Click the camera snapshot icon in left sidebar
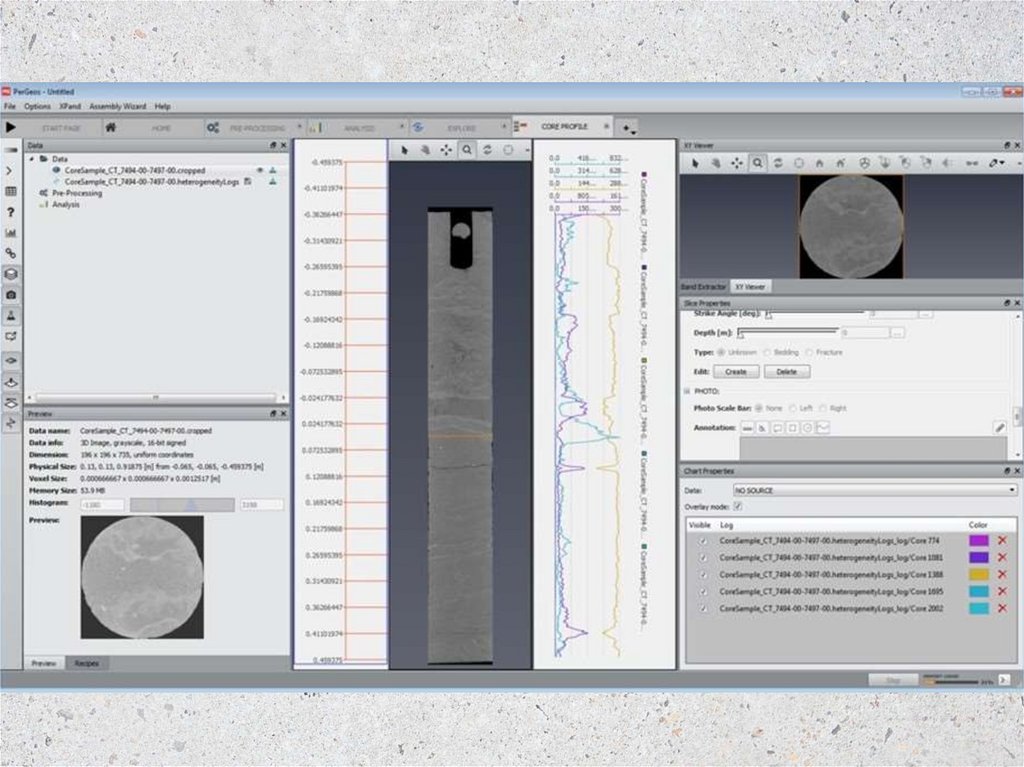Screen dimensions: 1024x767 11,295
